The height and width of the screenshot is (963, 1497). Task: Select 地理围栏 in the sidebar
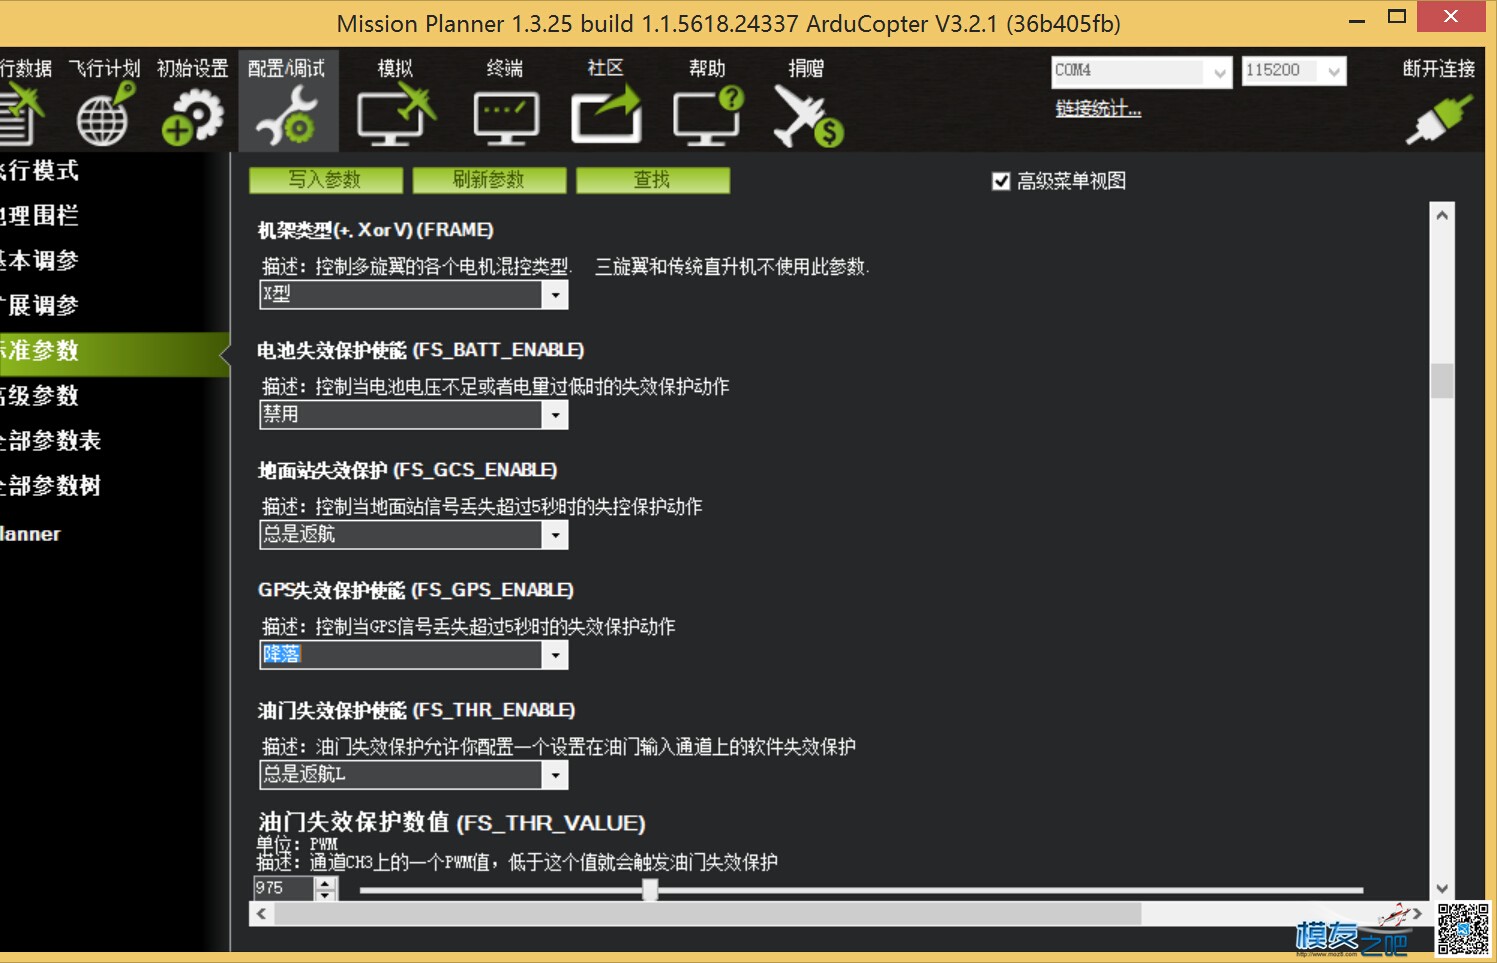[39, 215]
